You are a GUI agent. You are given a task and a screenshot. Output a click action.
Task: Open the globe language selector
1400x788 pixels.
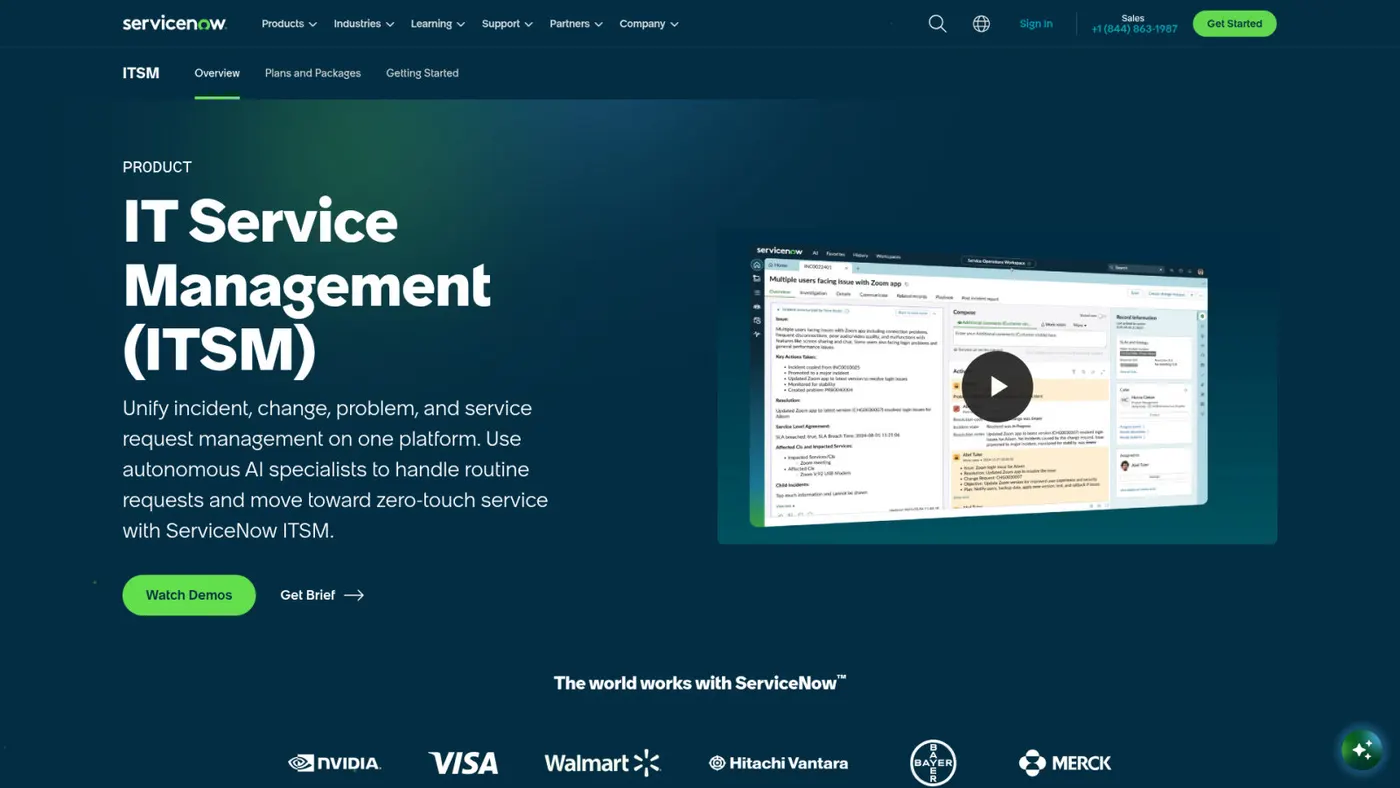click(x=981, y=23)
